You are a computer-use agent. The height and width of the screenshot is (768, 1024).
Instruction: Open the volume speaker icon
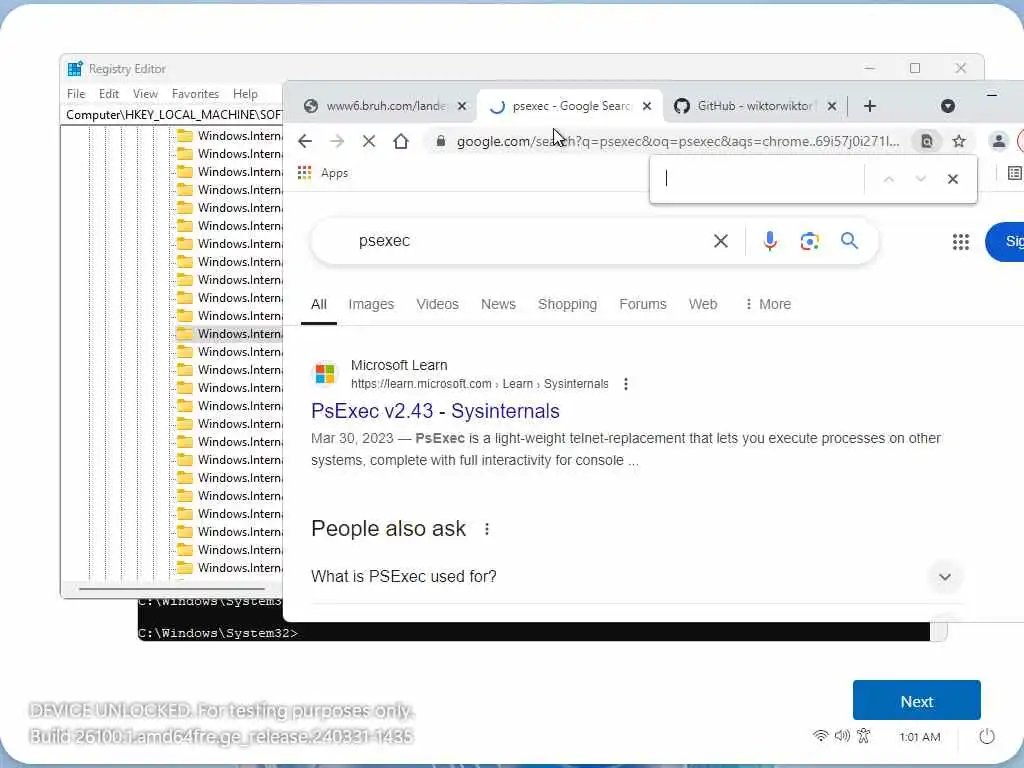click(x=842, y=736)
